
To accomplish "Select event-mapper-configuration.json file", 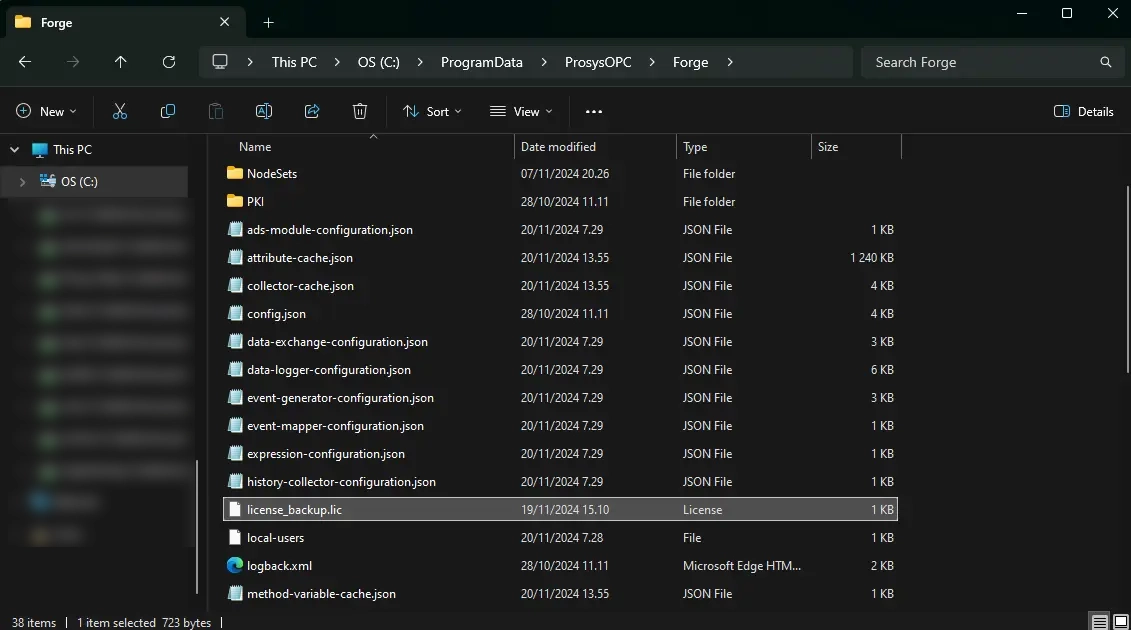I will [560, 426].
